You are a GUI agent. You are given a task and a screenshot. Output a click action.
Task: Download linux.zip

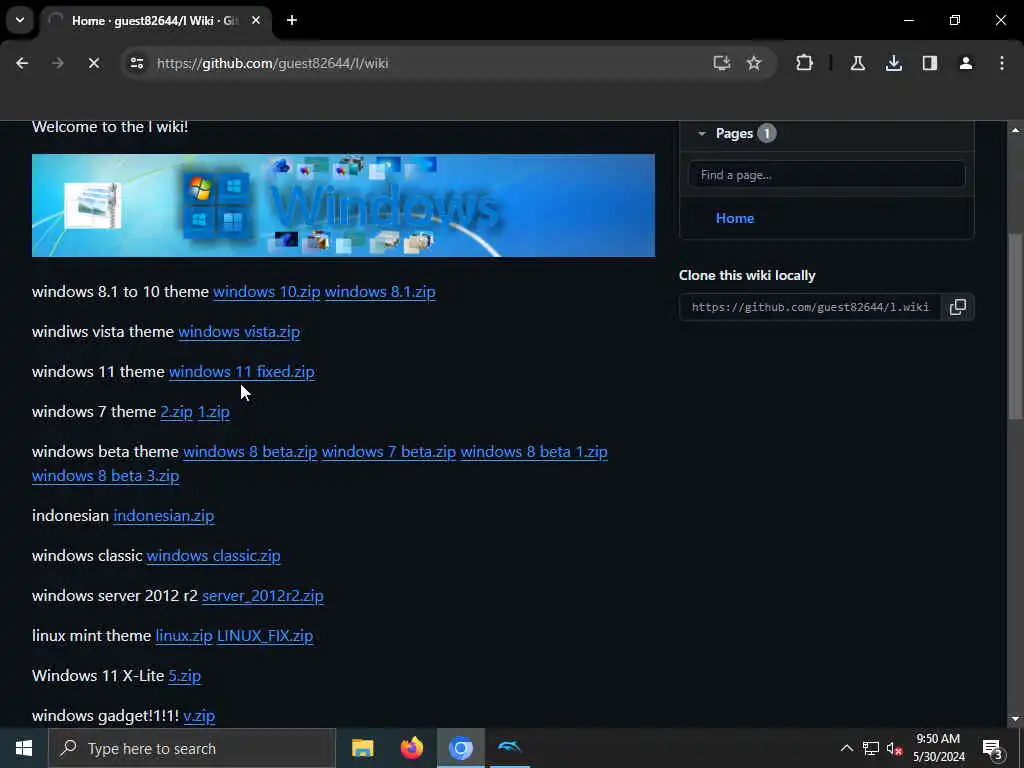tap(184, 635)
